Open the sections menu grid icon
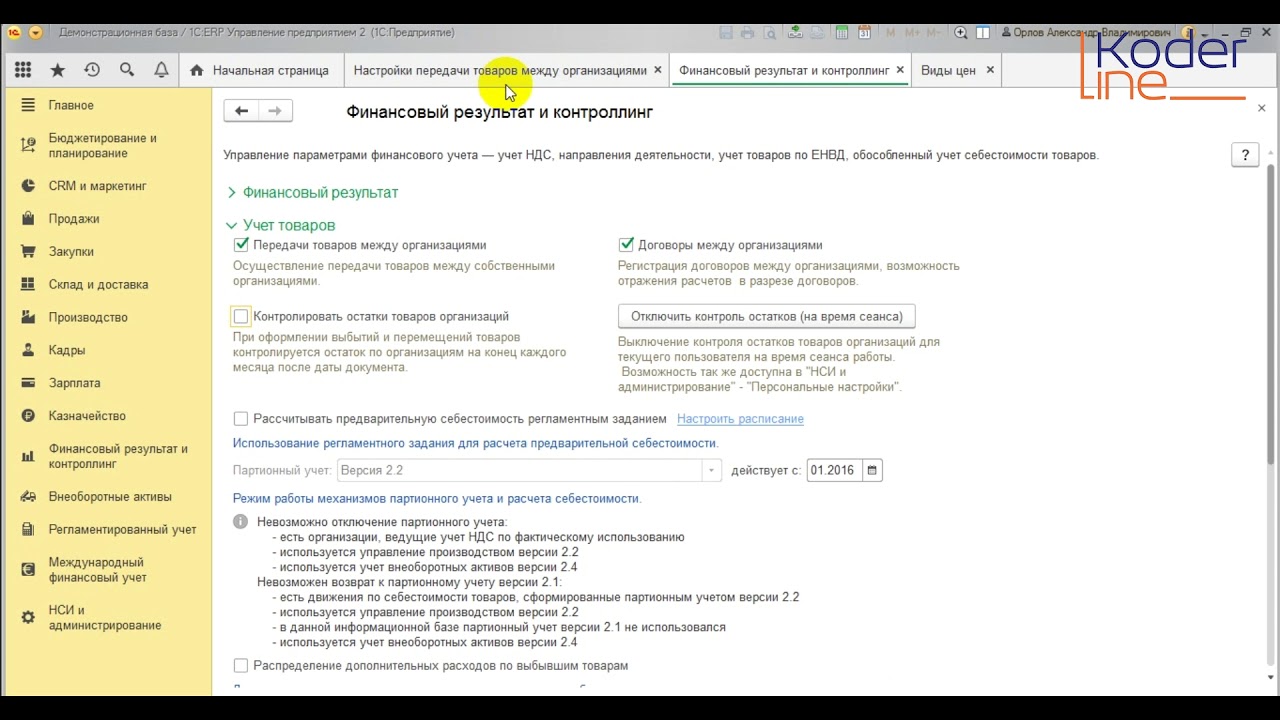Screen dimensions: 1280x720 pyautogui.click(x=23, y=70)
